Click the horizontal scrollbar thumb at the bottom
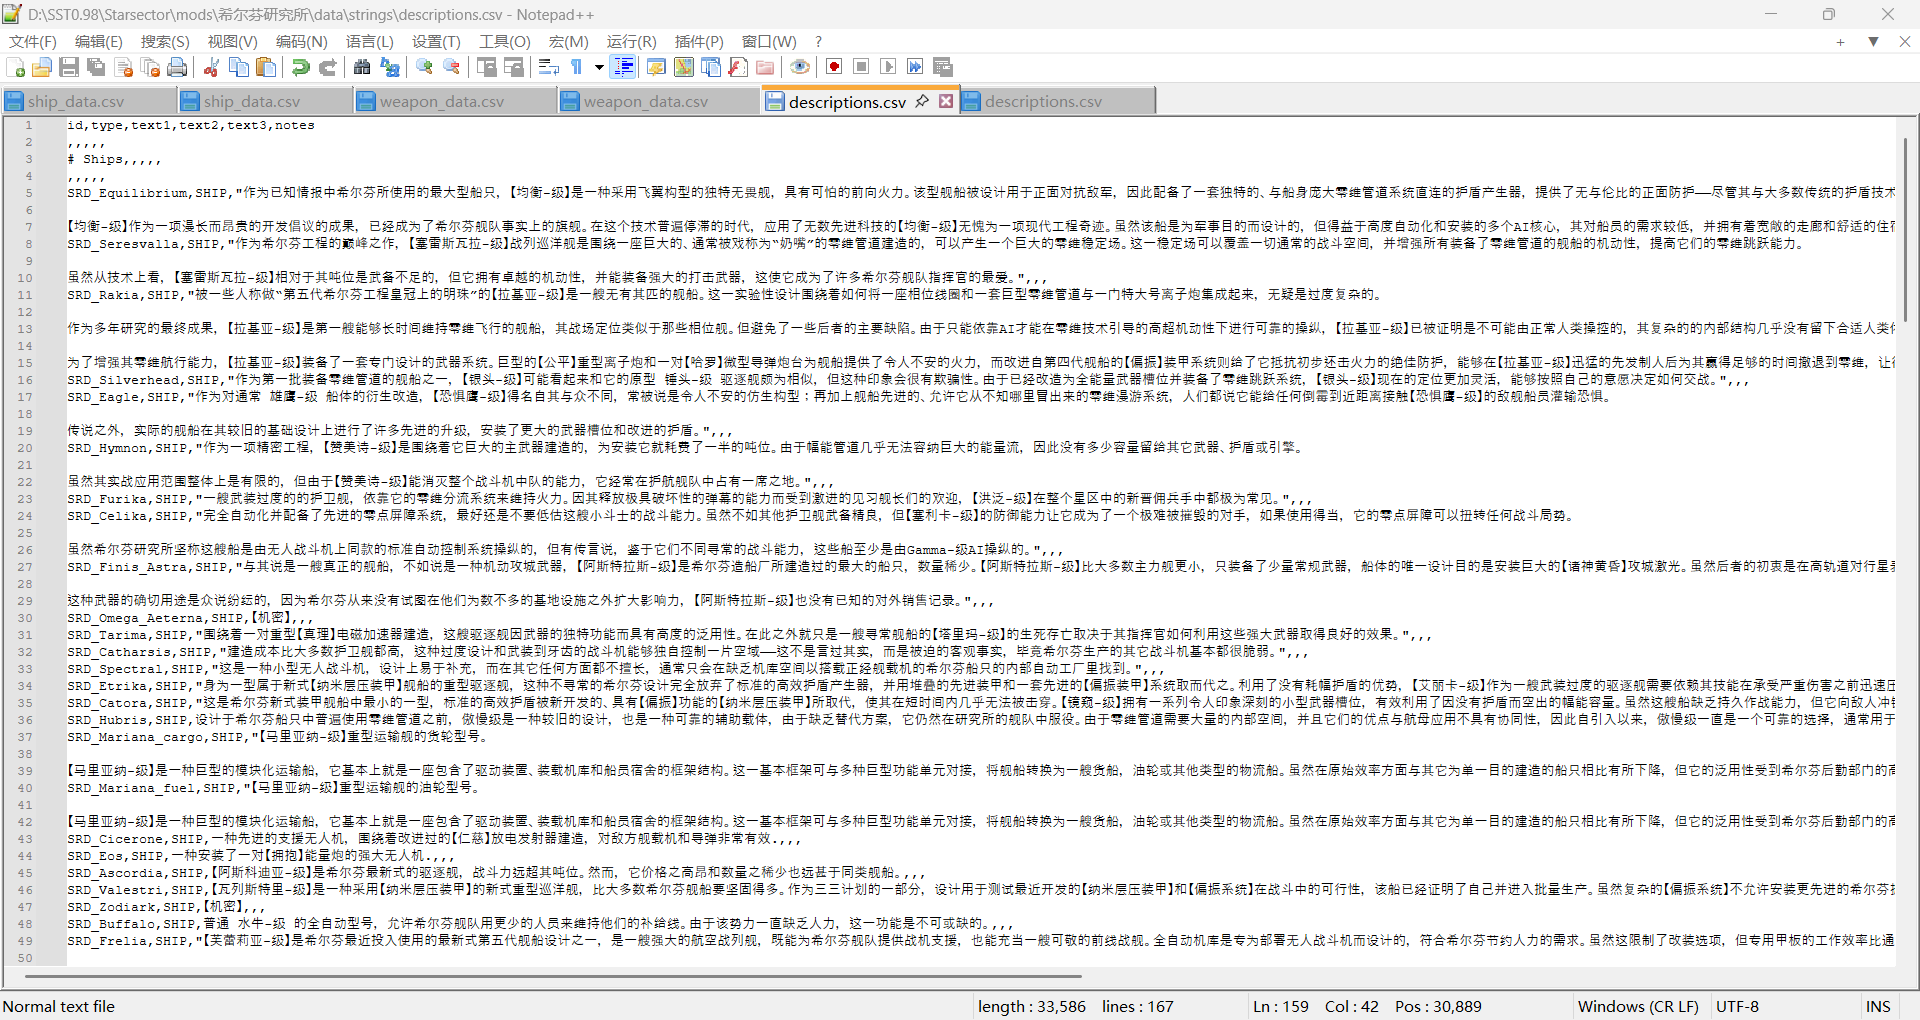The height and width of the screenshot is (1020, 1920). click(x=554, y=976)
